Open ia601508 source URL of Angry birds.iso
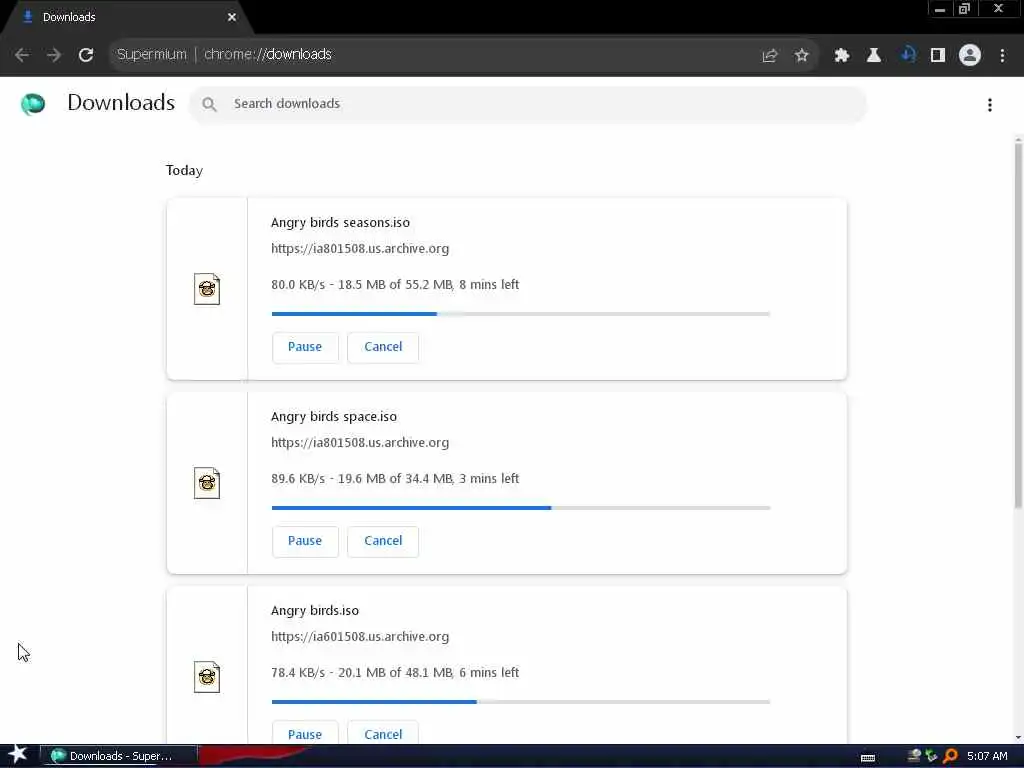This screenshot has height=768, width=1024. pos(360,637)
